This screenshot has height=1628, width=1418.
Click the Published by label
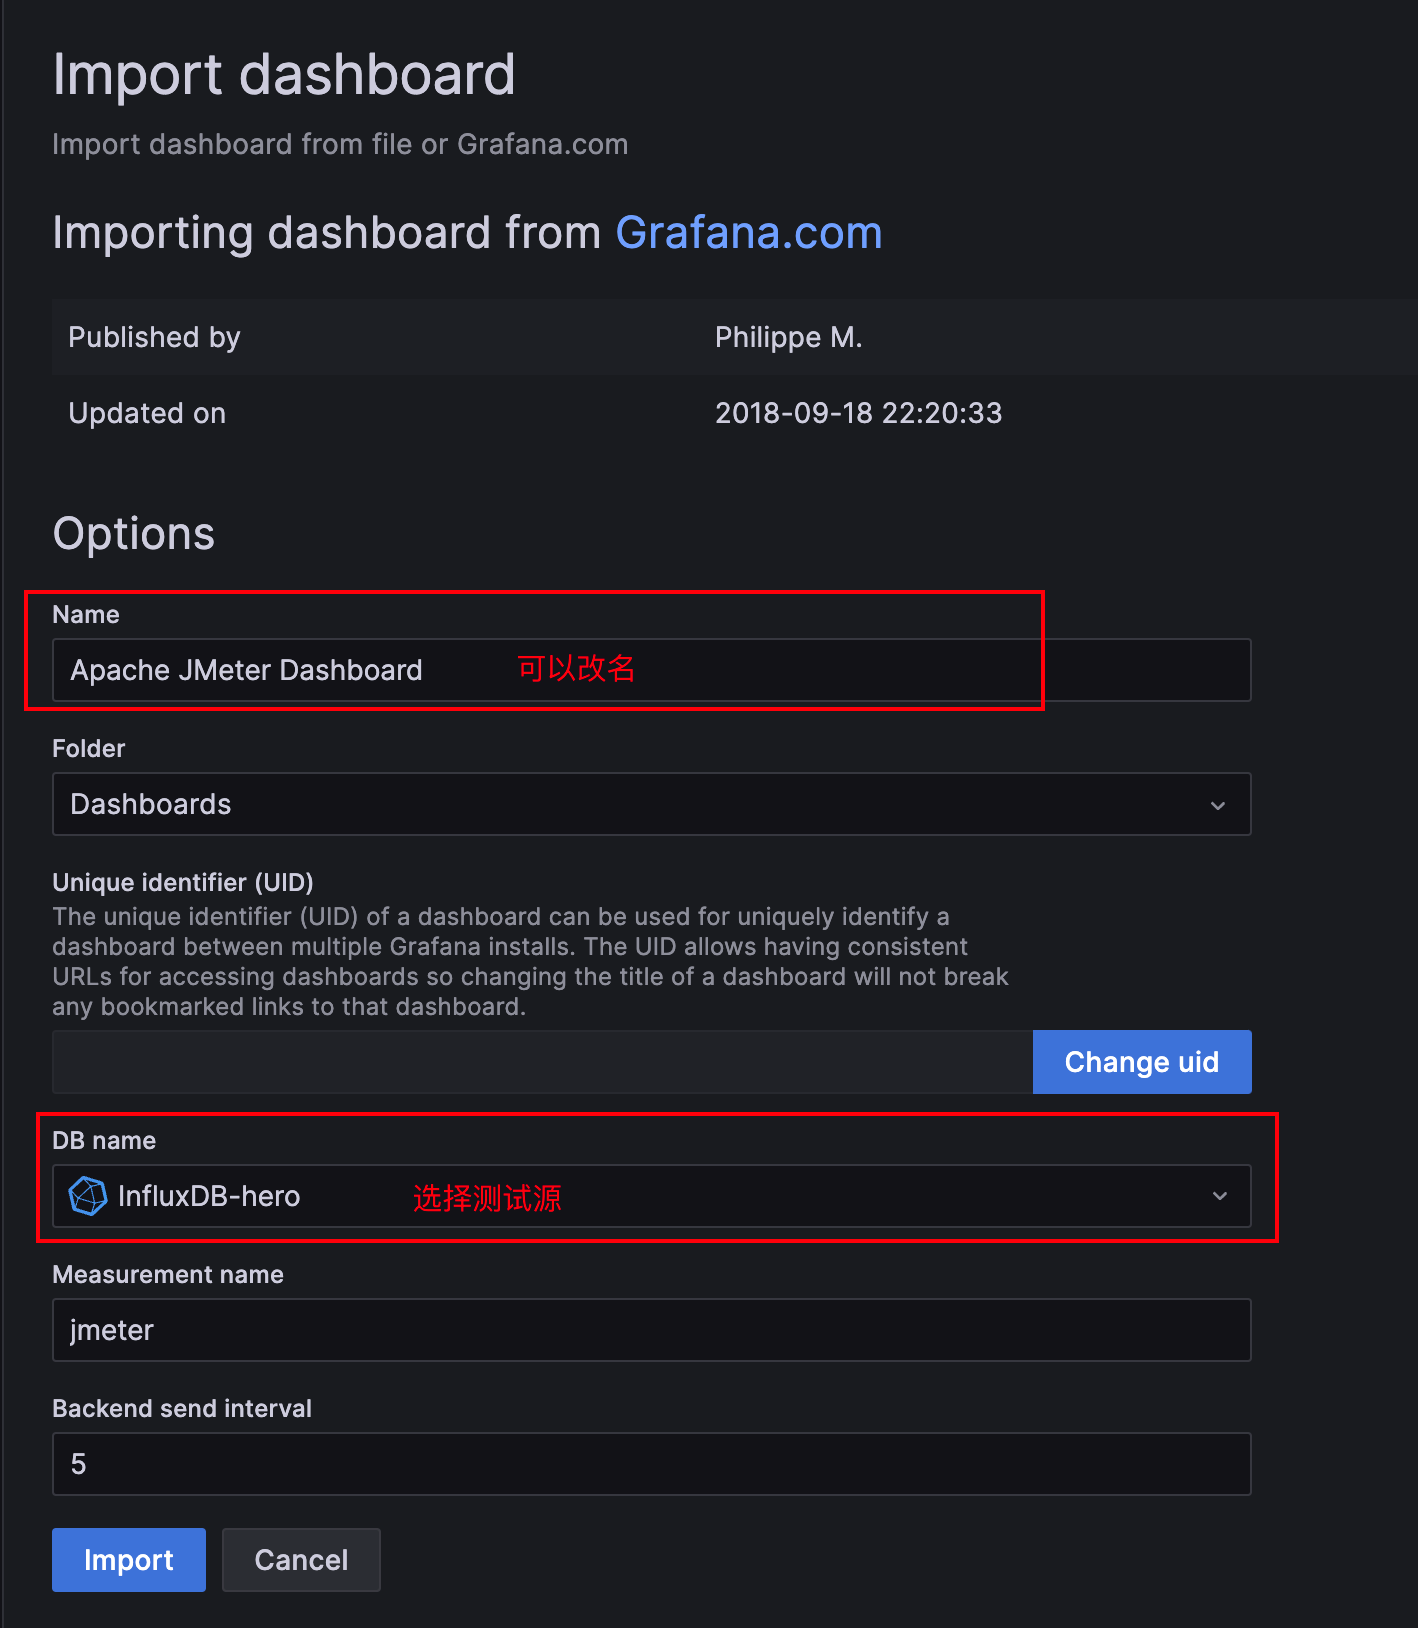click(154, 338)
